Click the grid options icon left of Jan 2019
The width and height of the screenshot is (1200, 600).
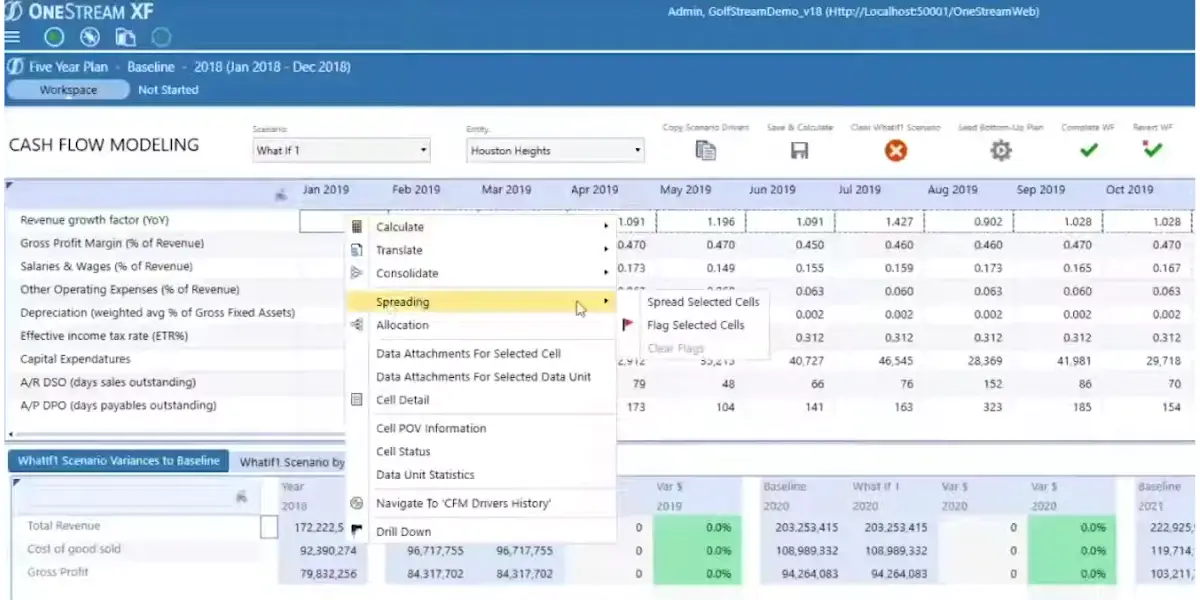[x=282, y=194]
